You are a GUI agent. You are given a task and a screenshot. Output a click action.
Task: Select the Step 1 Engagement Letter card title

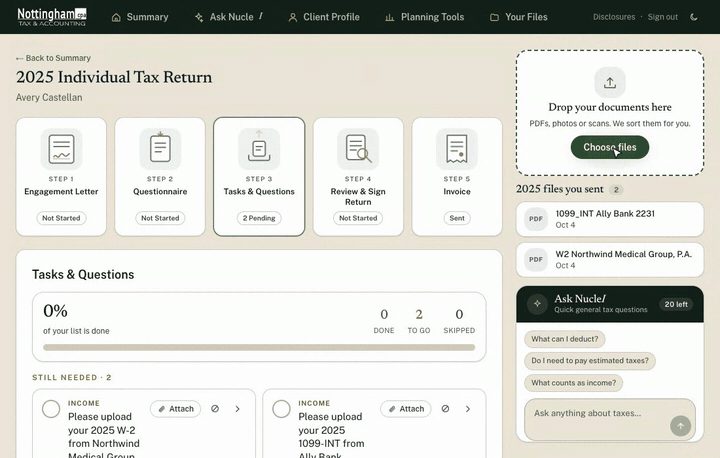pos(61,192)
